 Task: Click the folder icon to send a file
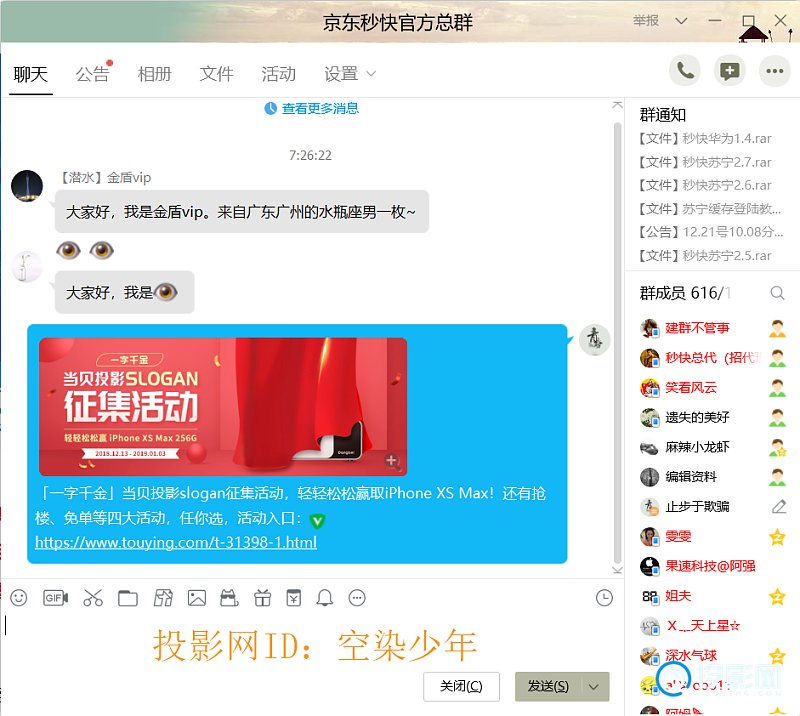click(128, 598)
